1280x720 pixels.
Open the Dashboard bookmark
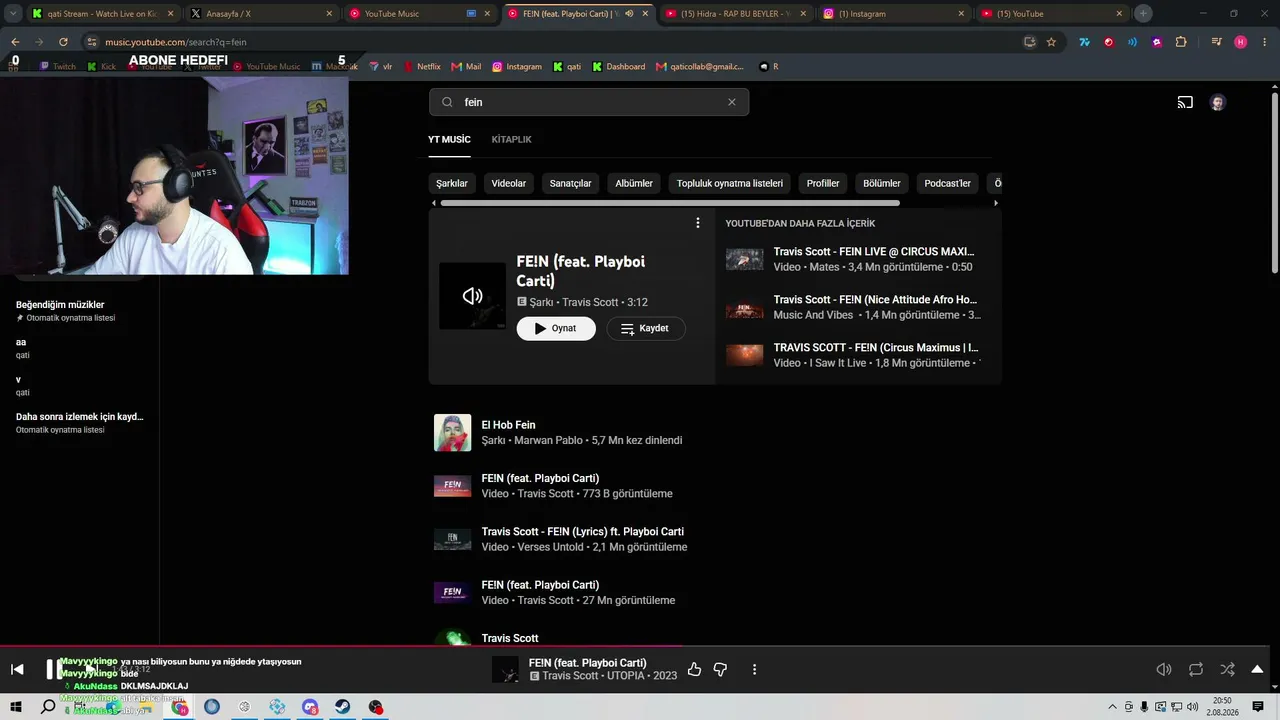619,66
